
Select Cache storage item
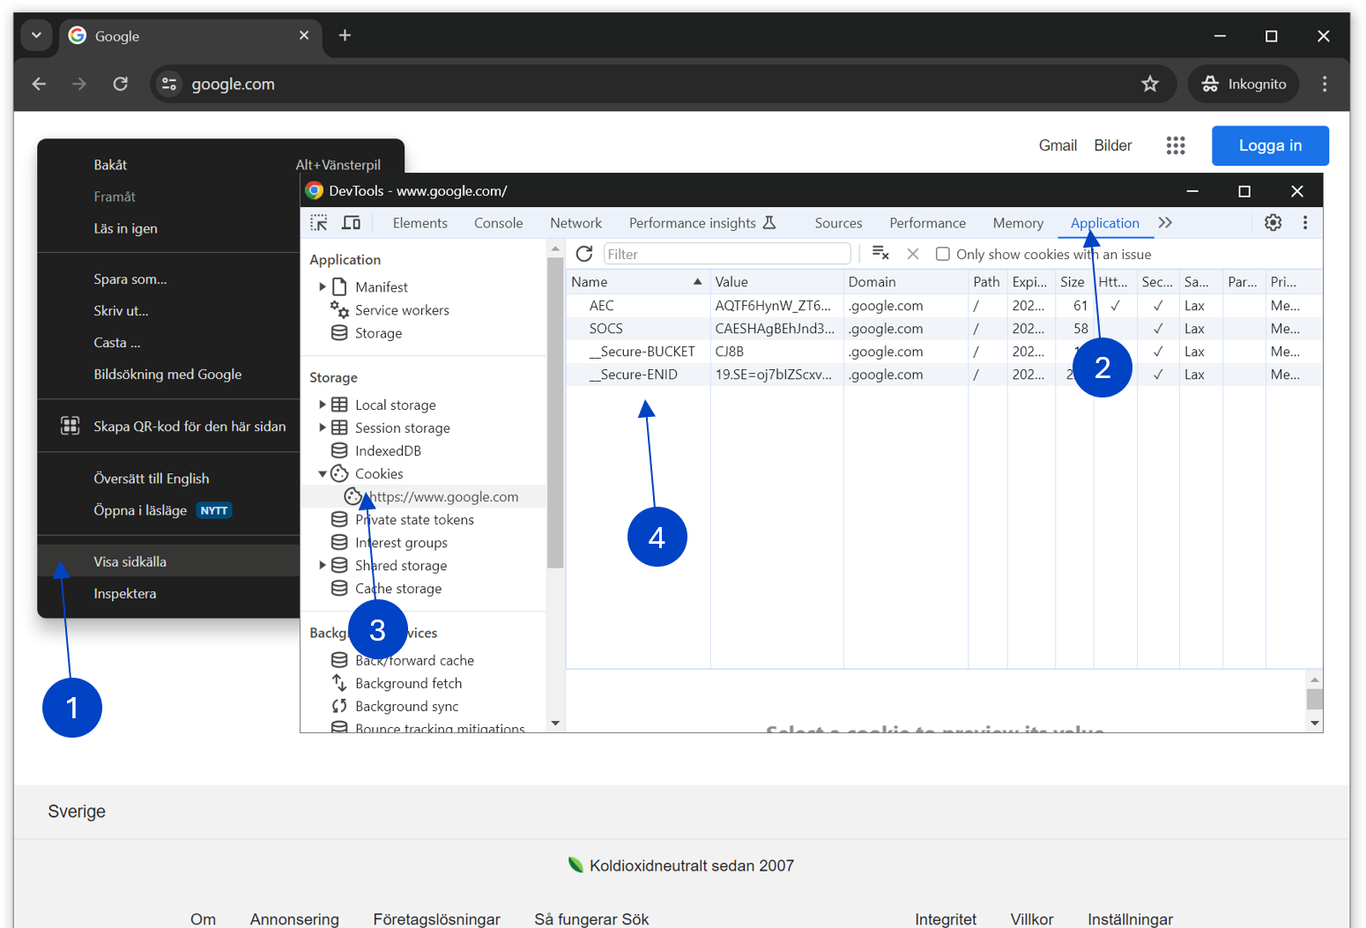click(x=398, y=589)
